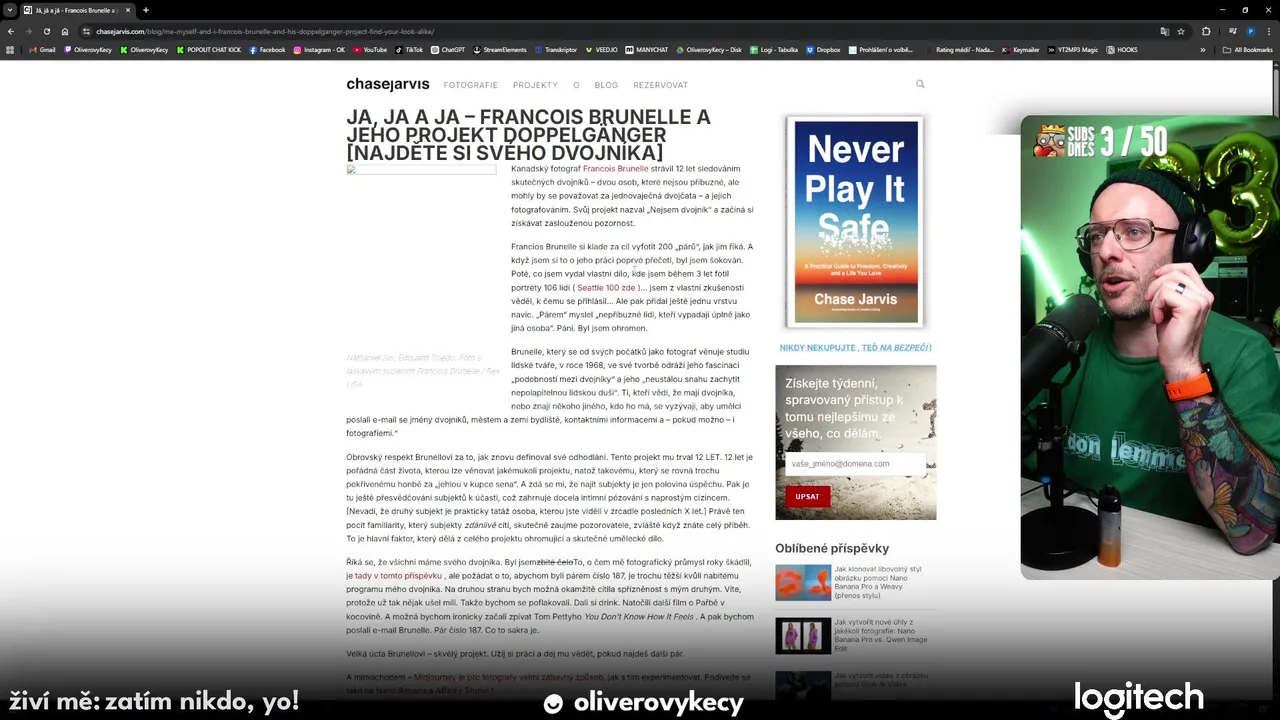
Task: Open the StreamElements bookmark
Action: click(x=500, y=49)
